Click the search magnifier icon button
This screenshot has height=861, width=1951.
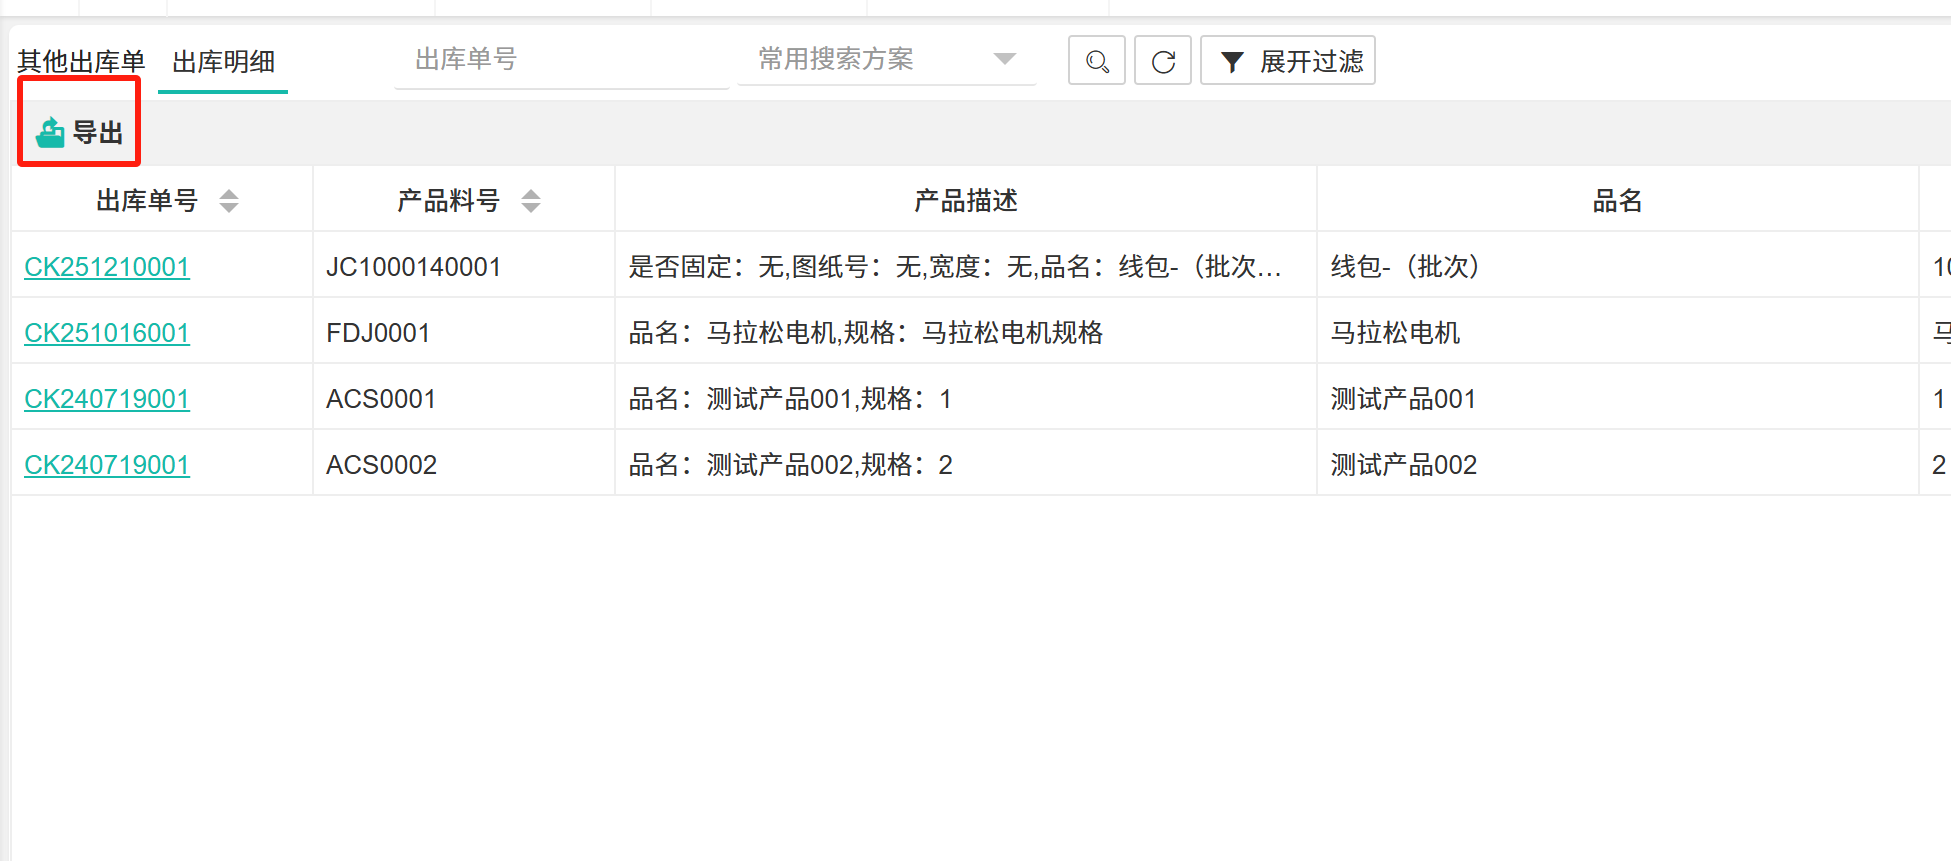click(1096, 61)
